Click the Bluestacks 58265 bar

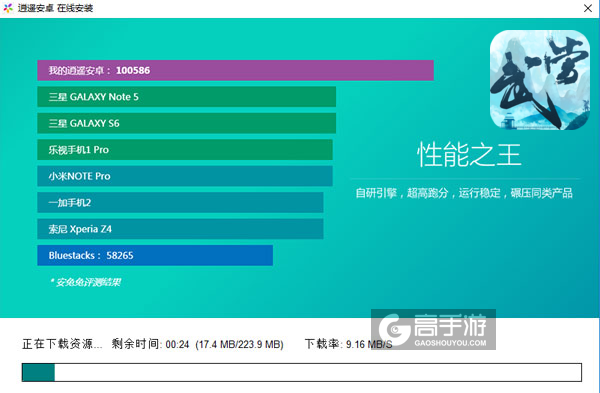[155, 255]
